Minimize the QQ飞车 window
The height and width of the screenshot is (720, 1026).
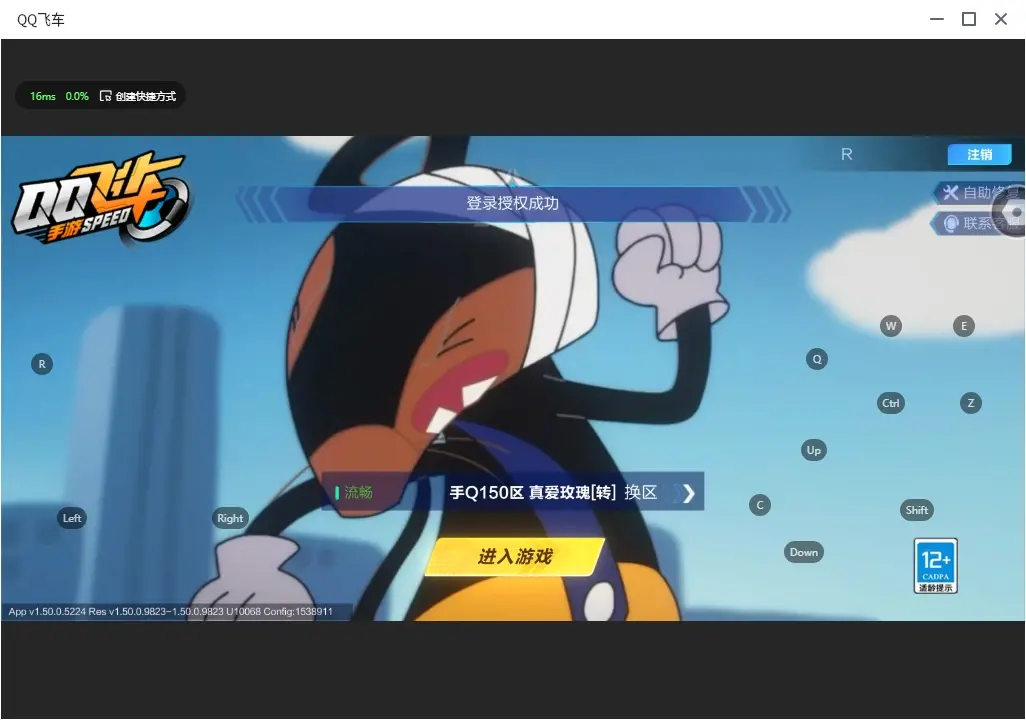click(937, 19)
